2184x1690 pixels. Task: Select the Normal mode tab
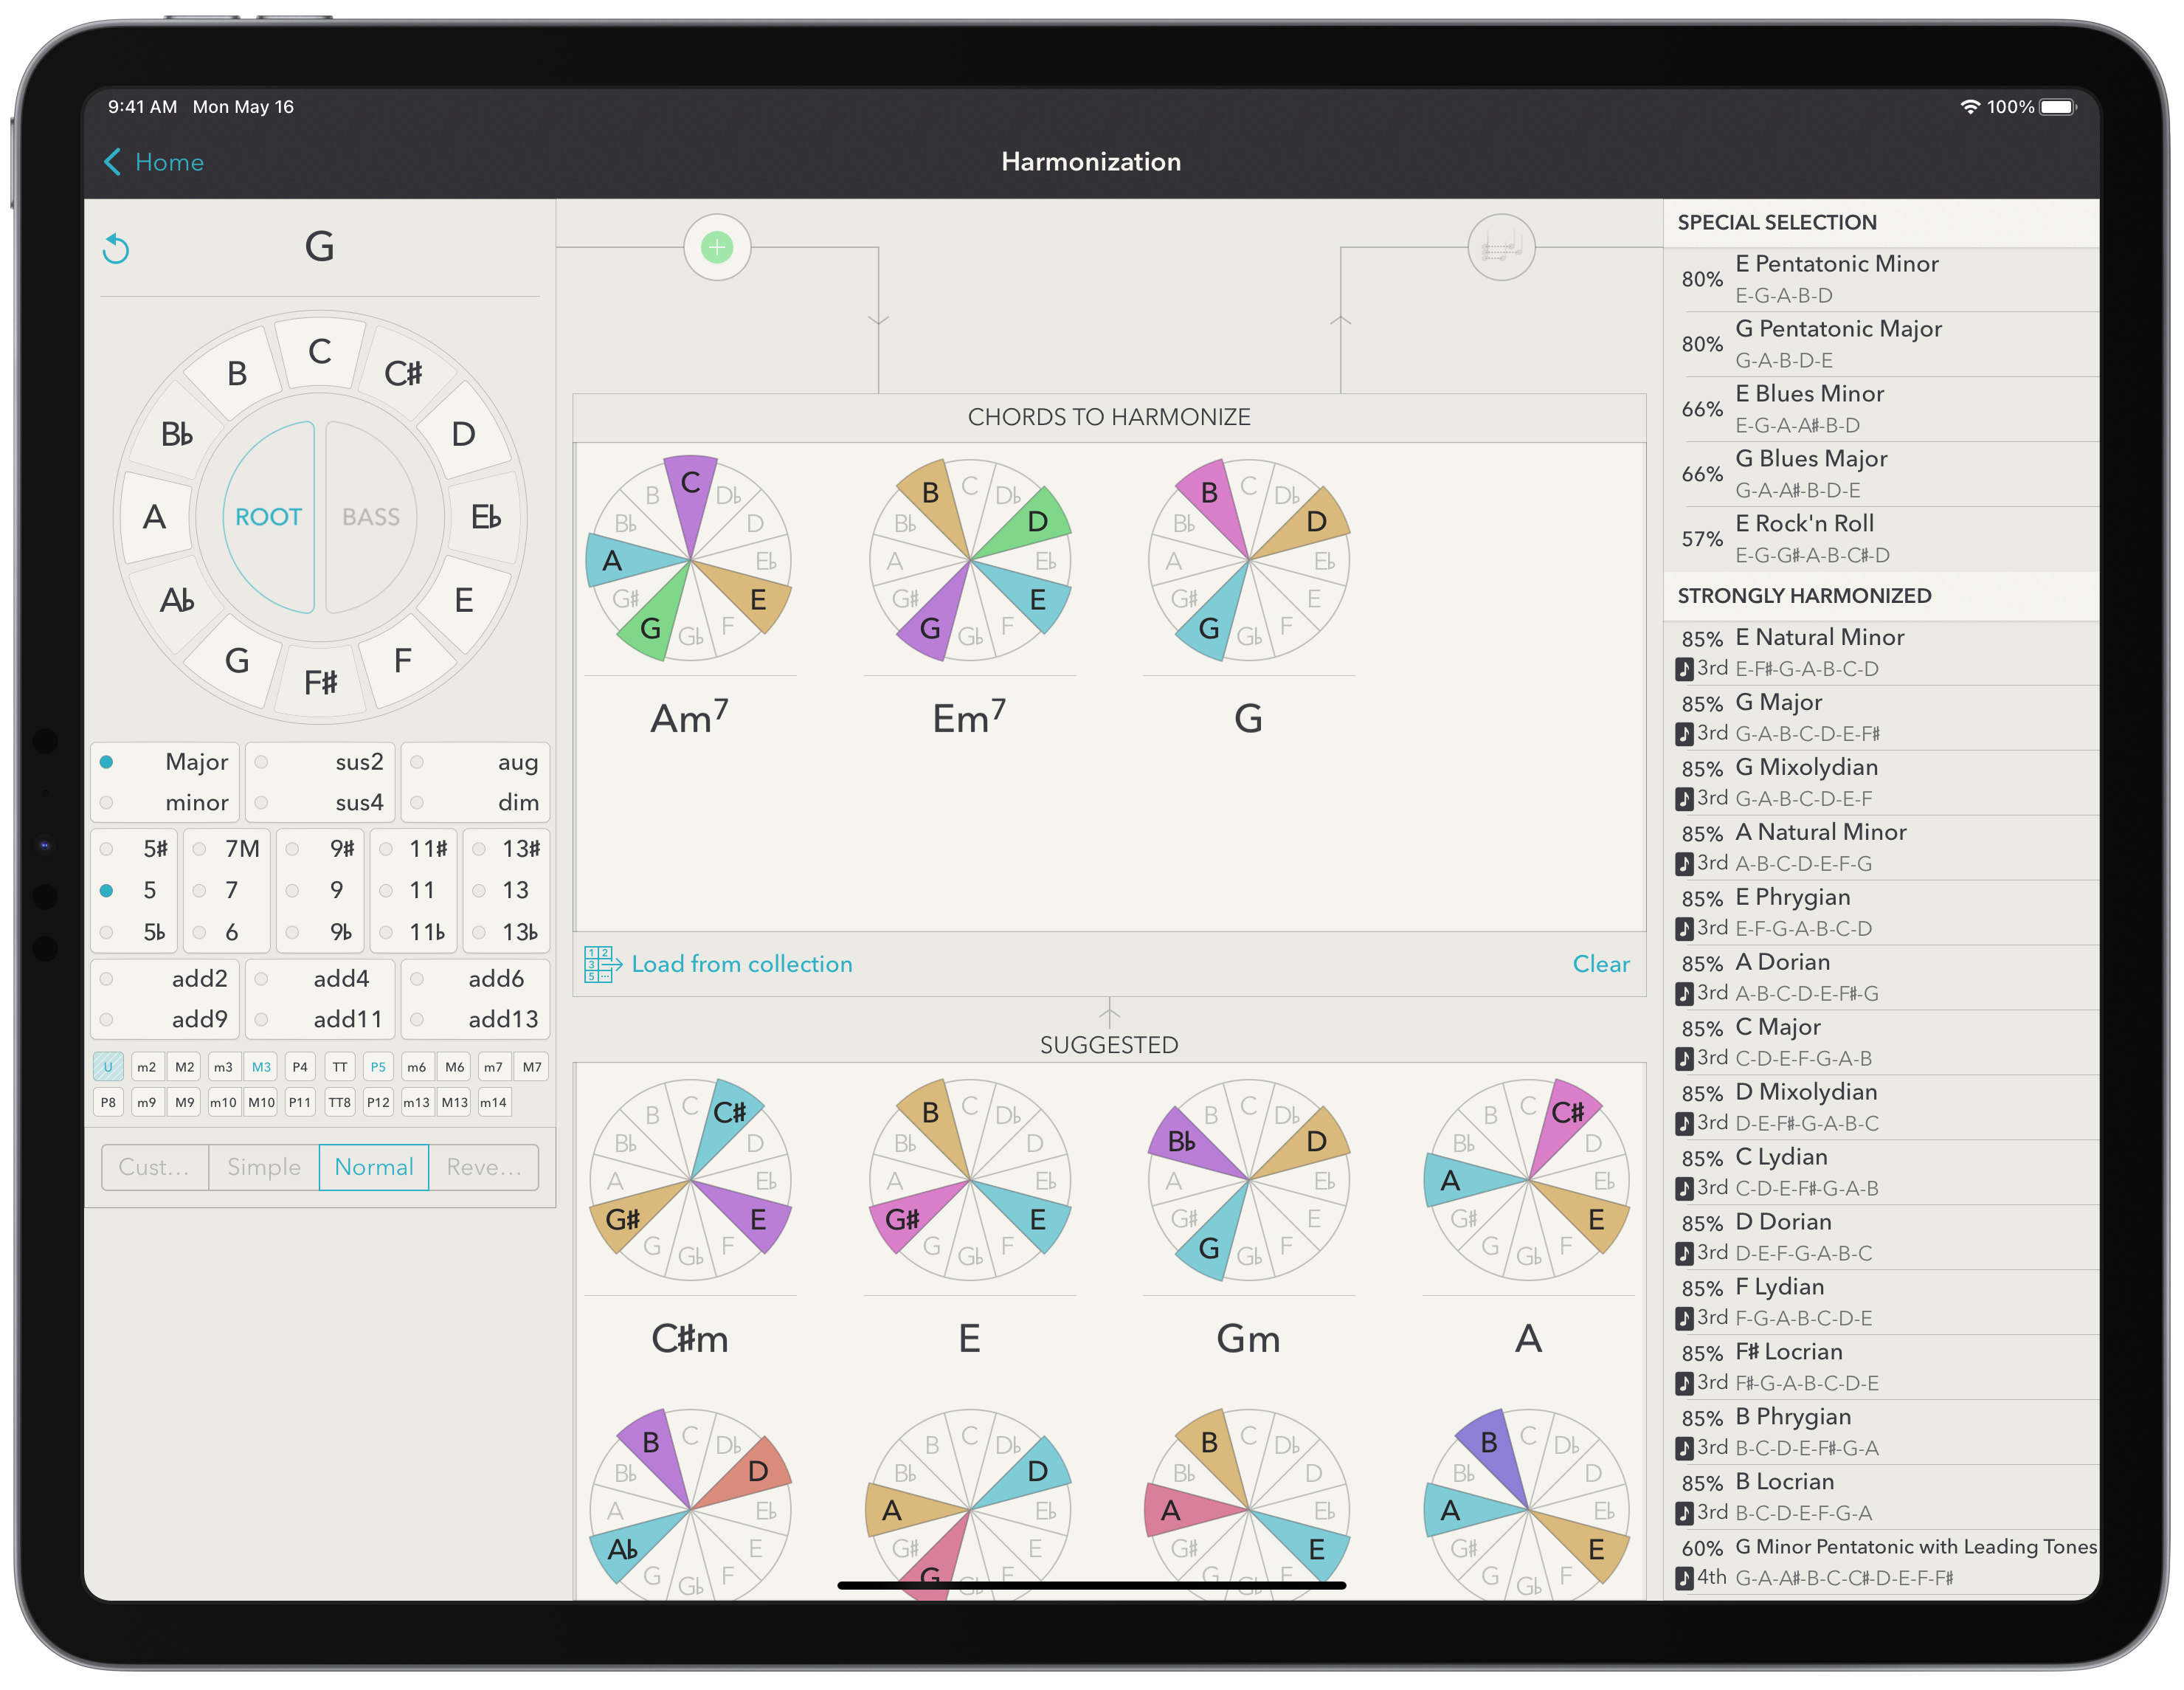coord(374,1167)
